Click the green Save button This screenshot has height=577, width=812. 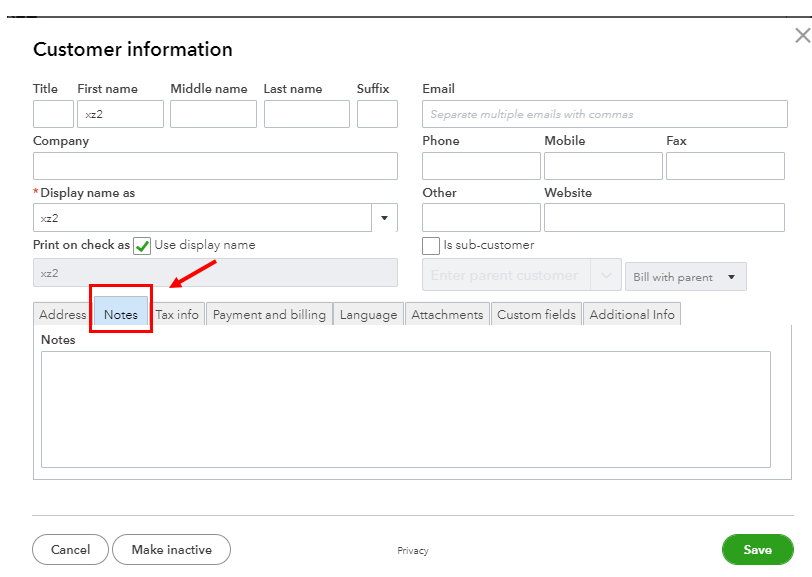coord(757,550)
